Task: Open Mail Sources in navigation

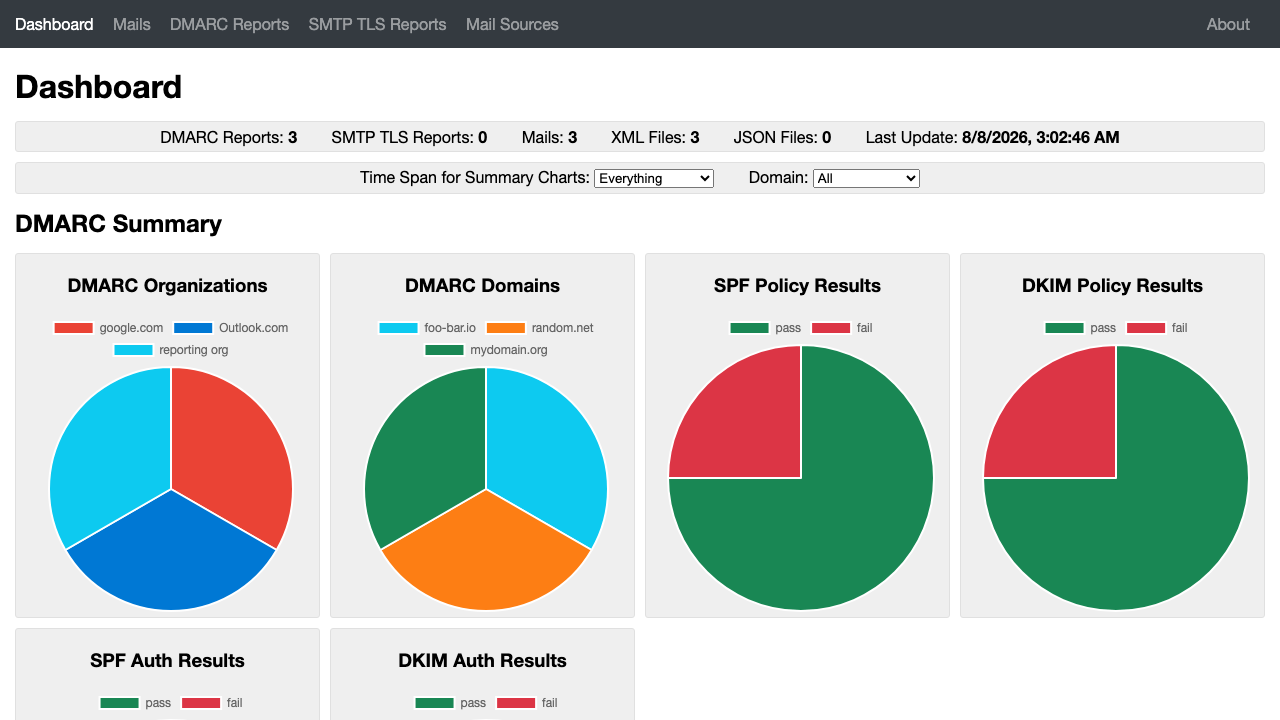Action: (x=512, y=24)
